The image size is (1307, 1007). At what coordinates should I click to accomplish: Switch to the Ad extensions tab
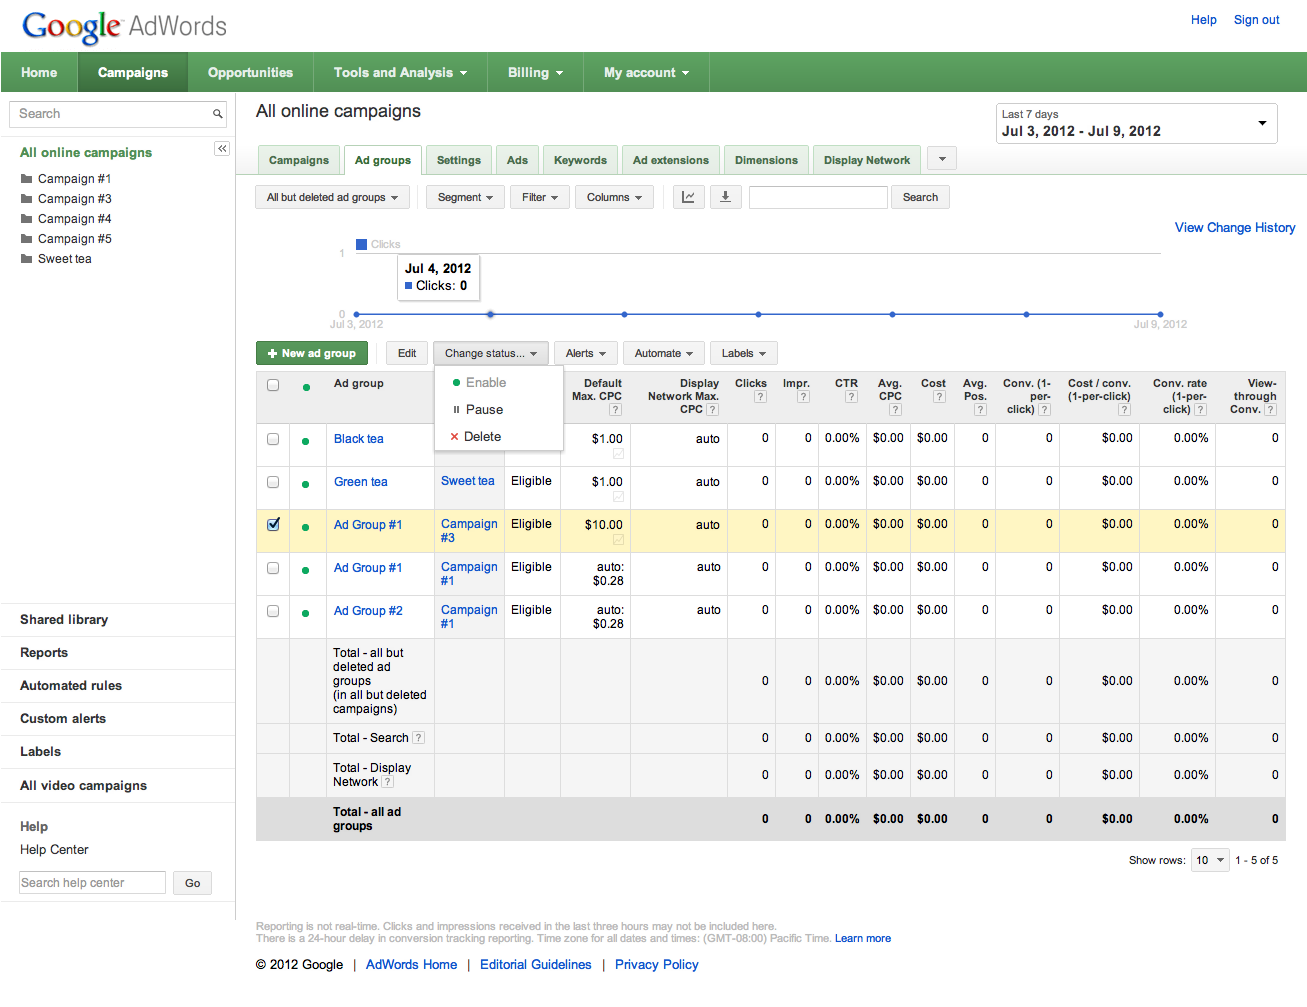pos(671,160)
